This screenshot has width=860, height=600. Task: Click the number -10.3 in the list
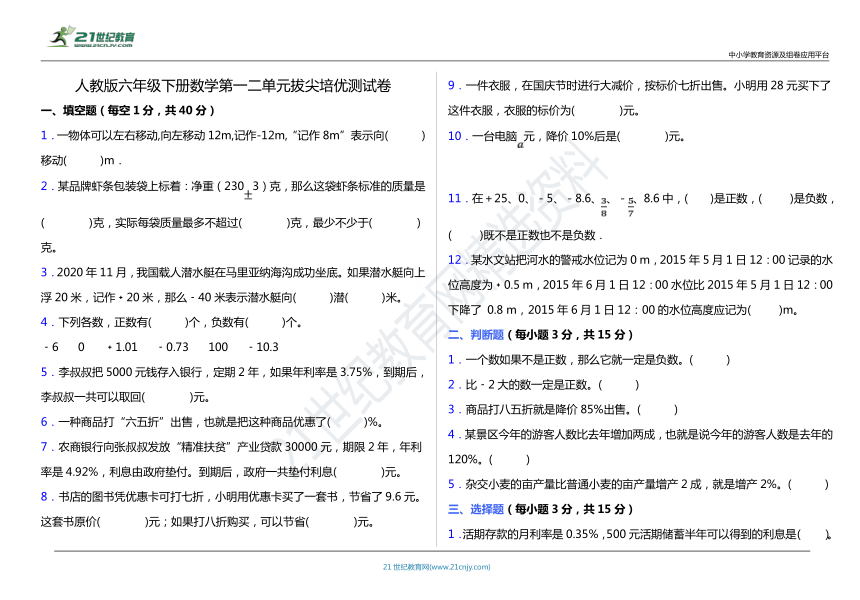(264, 347)
